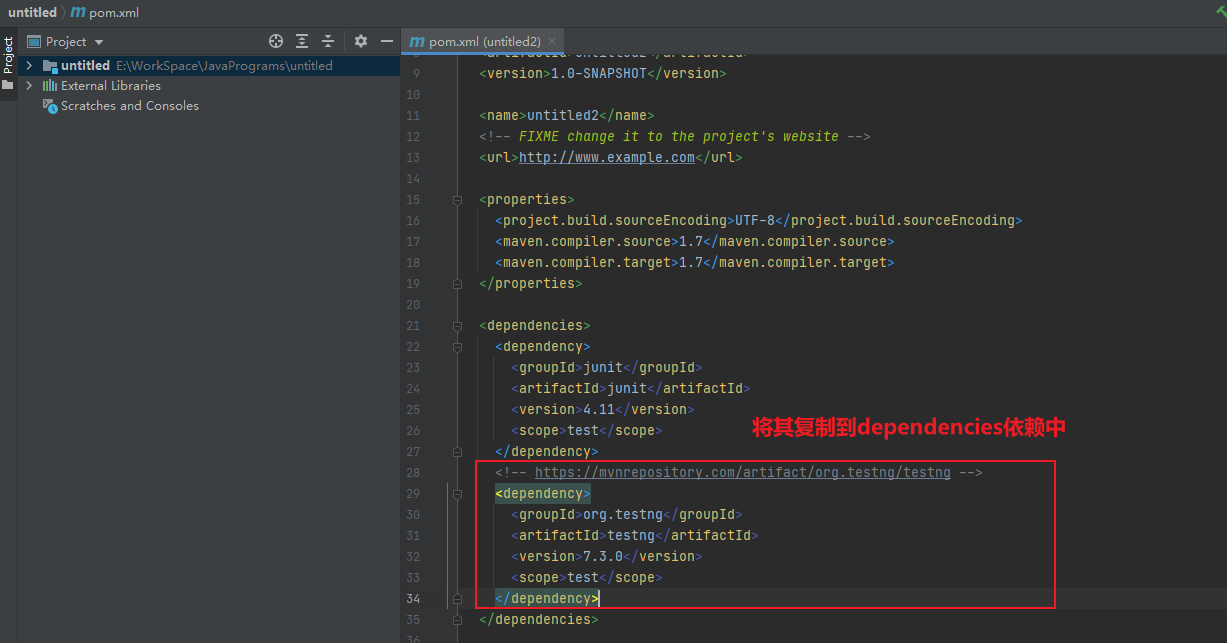The height and width of the screenshot is (643, 1227).
Task: Collapse the properties block at line 15
Action: (x=457, y=200)
